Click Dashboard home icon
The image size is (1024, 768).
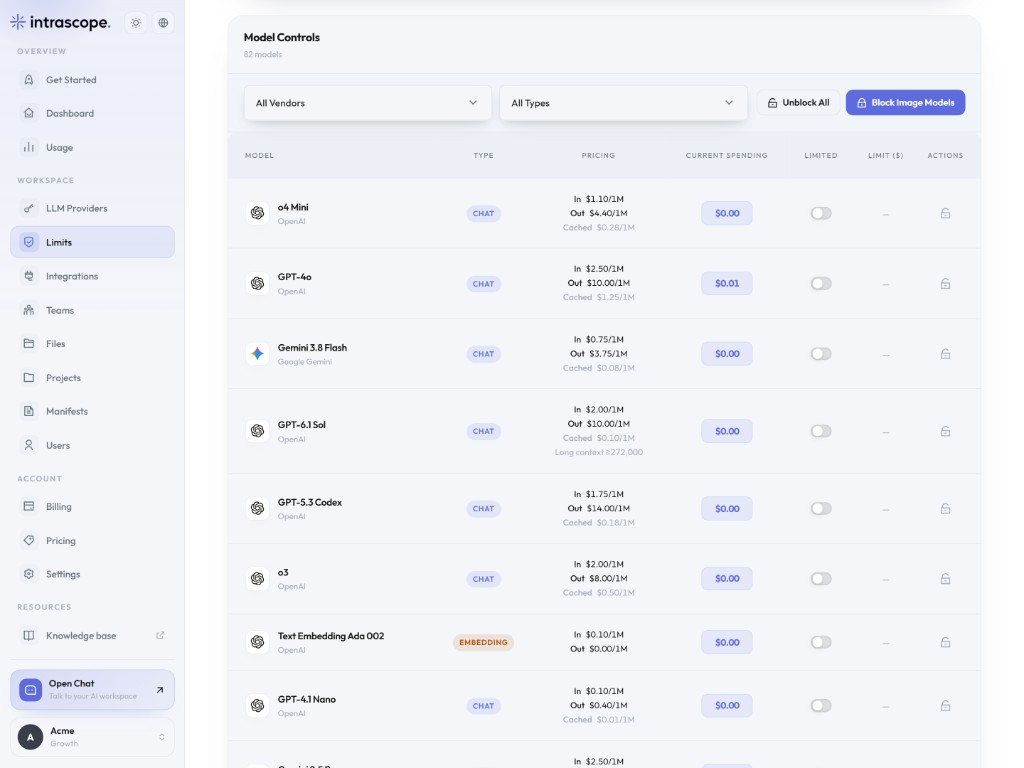(x=29, y=113)
